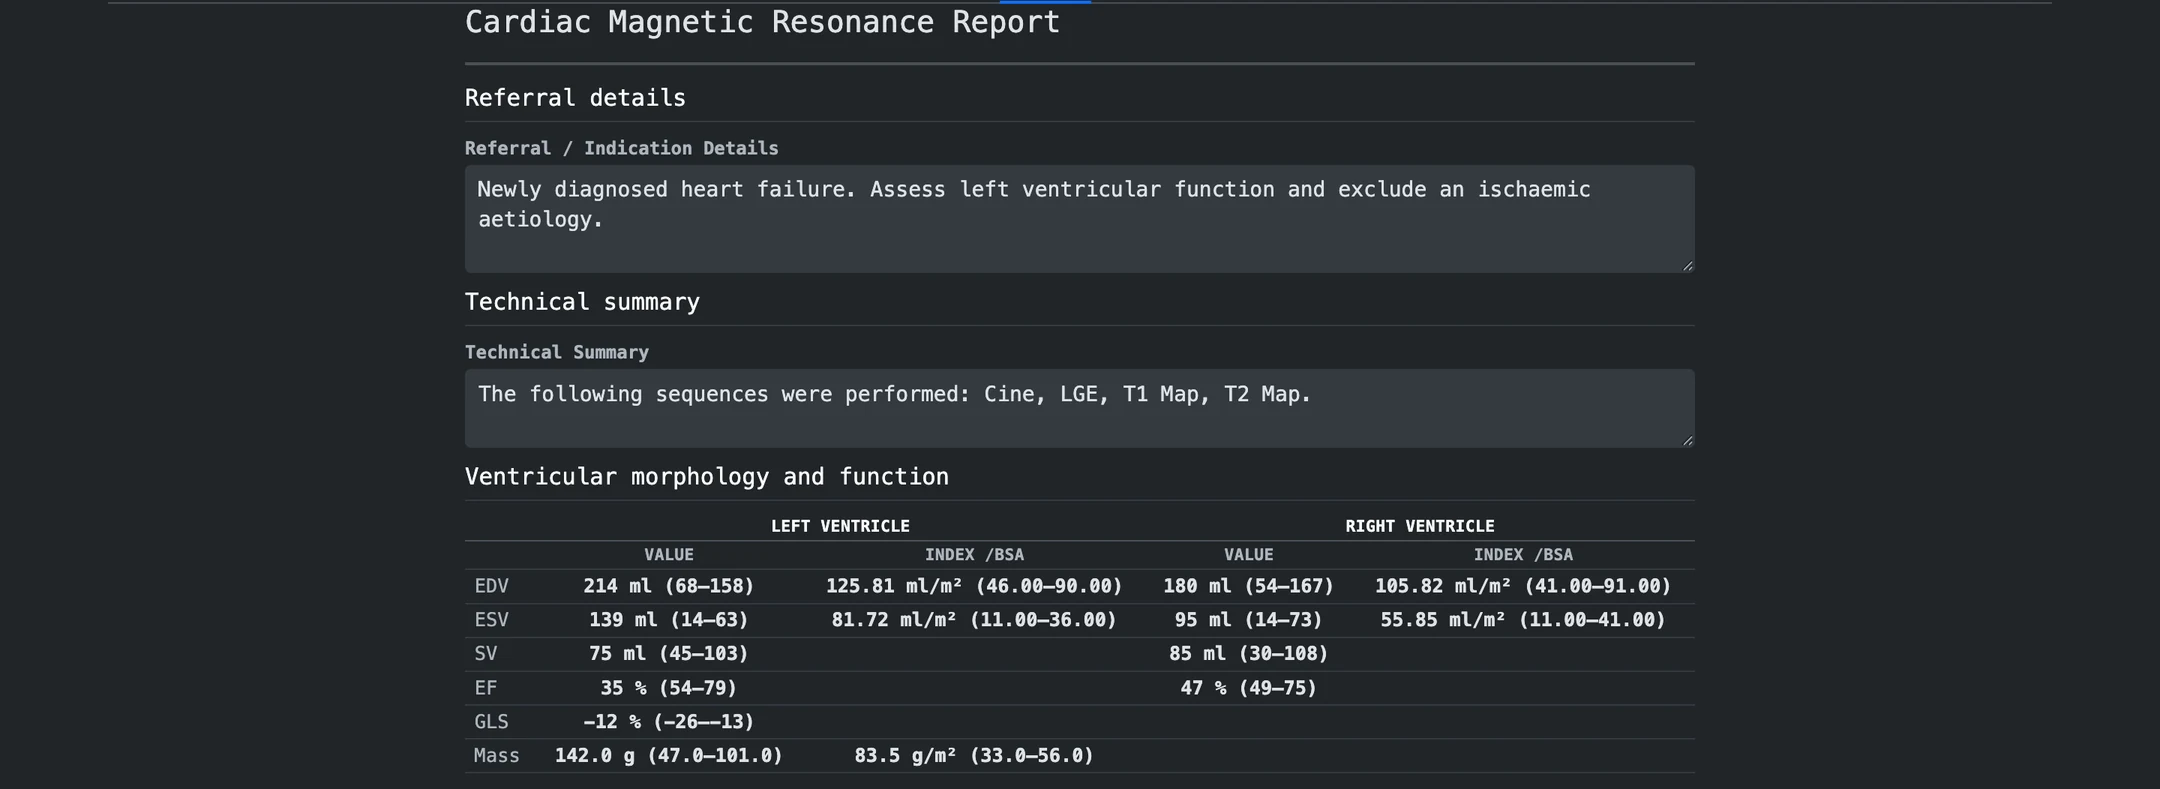
Task: Select LV mass '142.0 g (47.0–101.0)'
Action: click(669, 756)
